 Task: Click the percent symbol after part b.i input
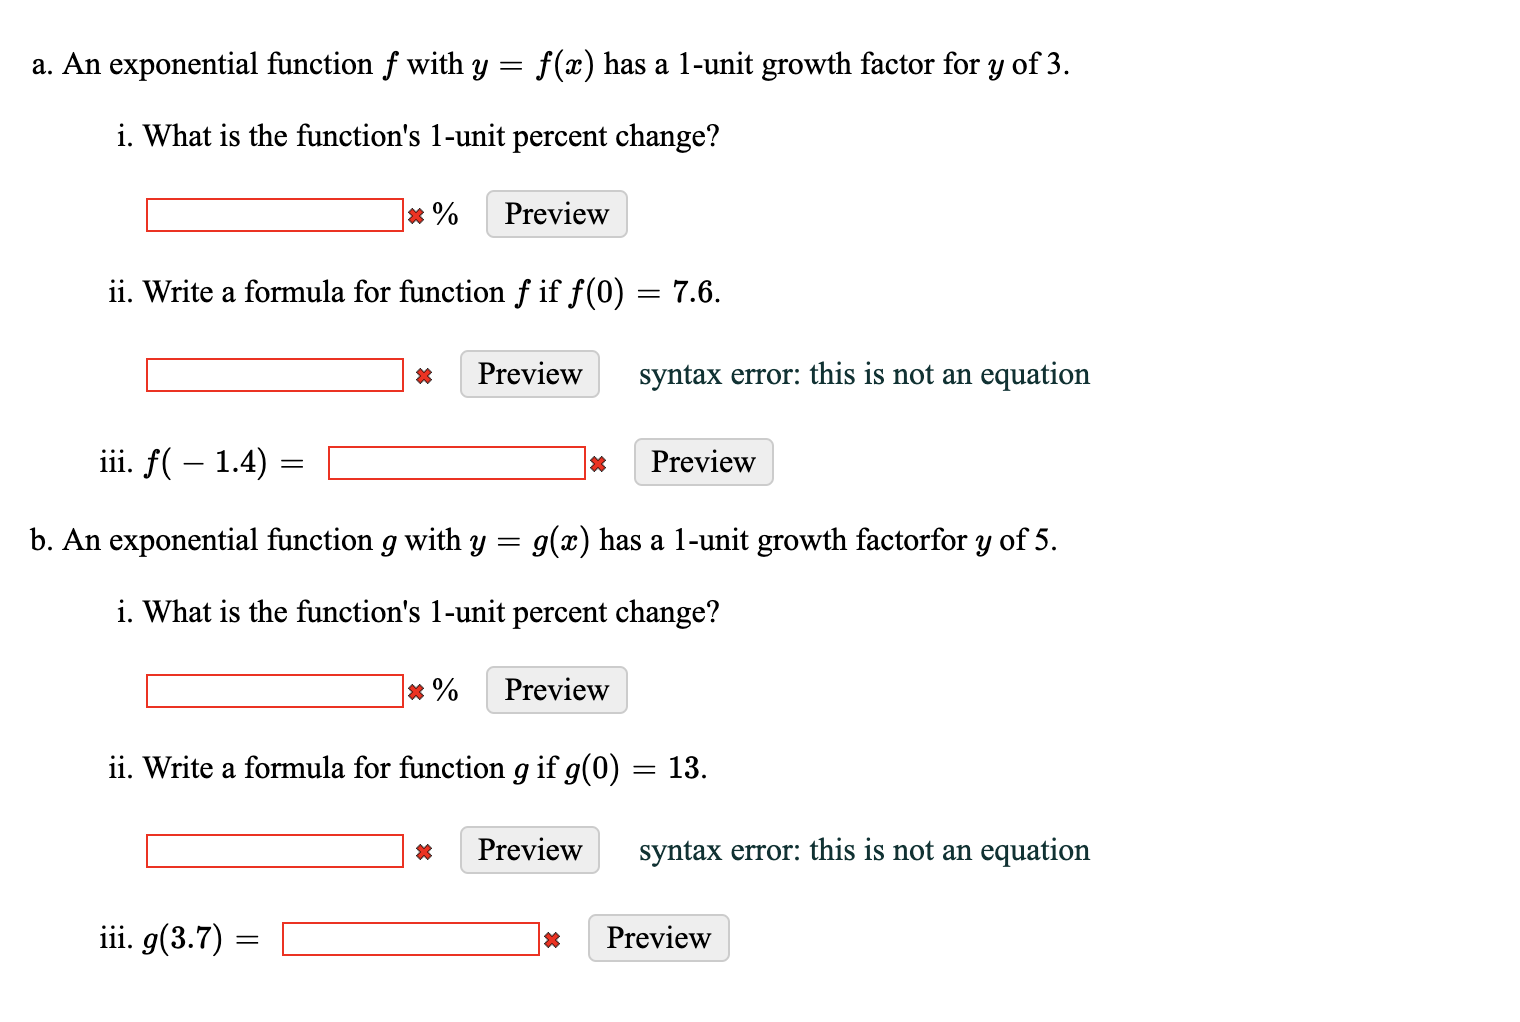444,689
